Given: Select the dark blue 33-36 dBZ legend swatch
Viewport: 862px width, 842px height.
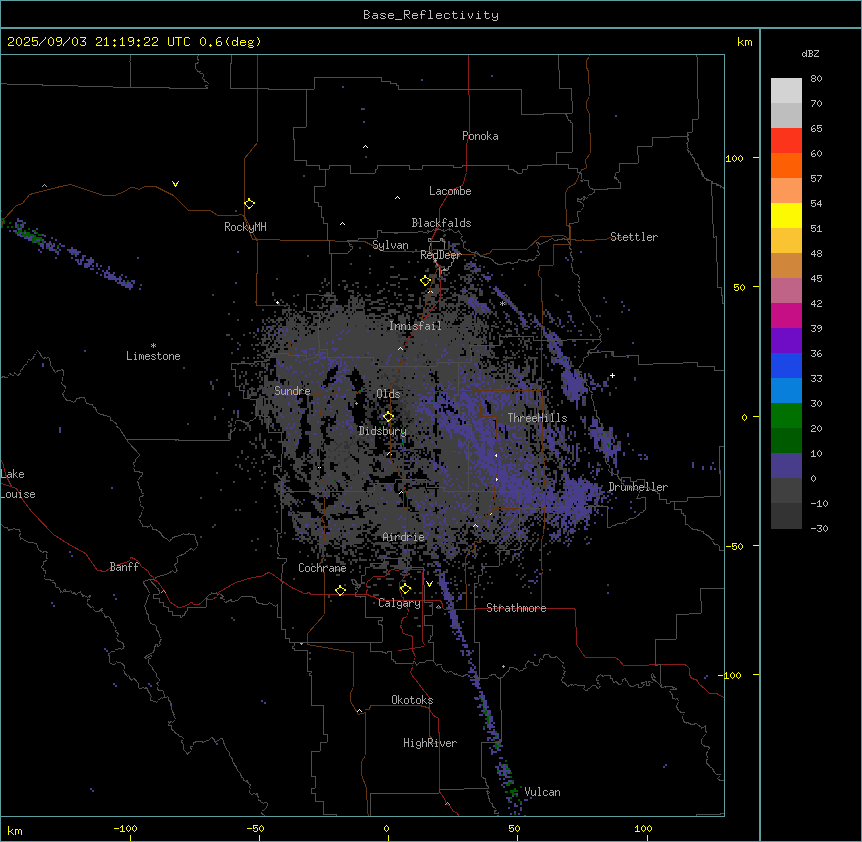Looking at the screenshot, I should coord(786,365).
